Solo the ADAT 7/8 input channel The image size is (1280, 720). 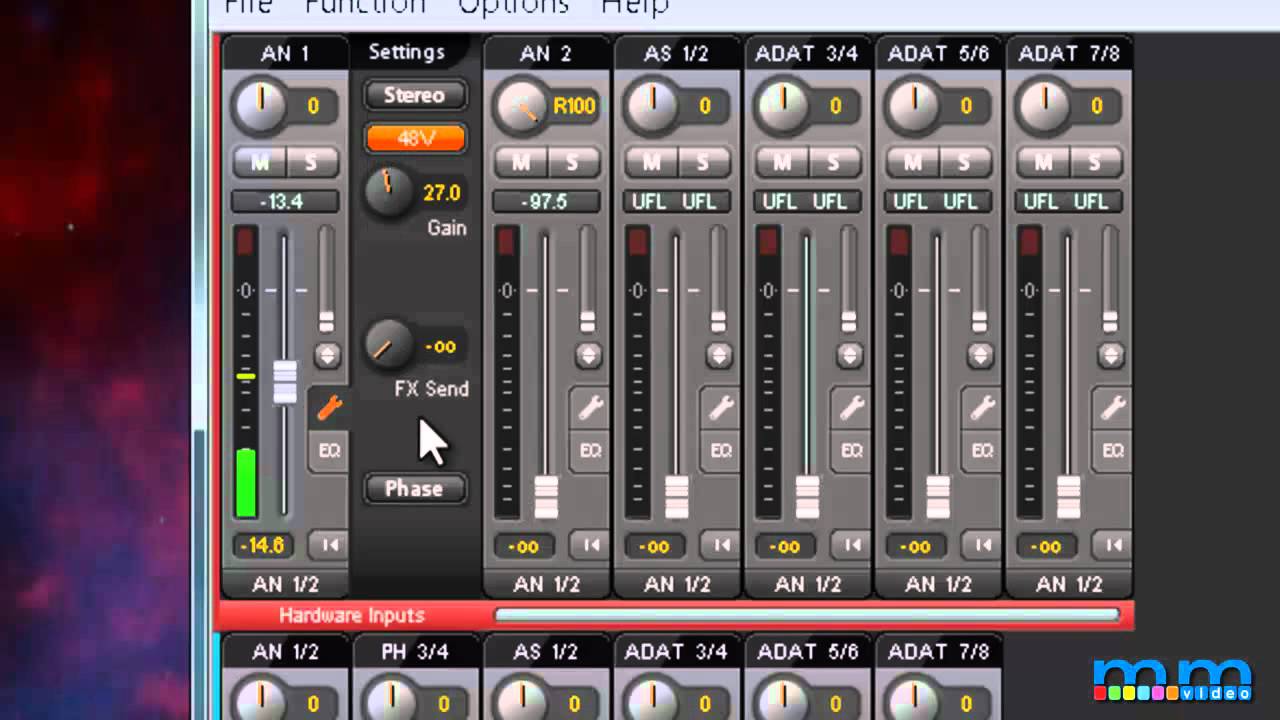click(1095, 162)
